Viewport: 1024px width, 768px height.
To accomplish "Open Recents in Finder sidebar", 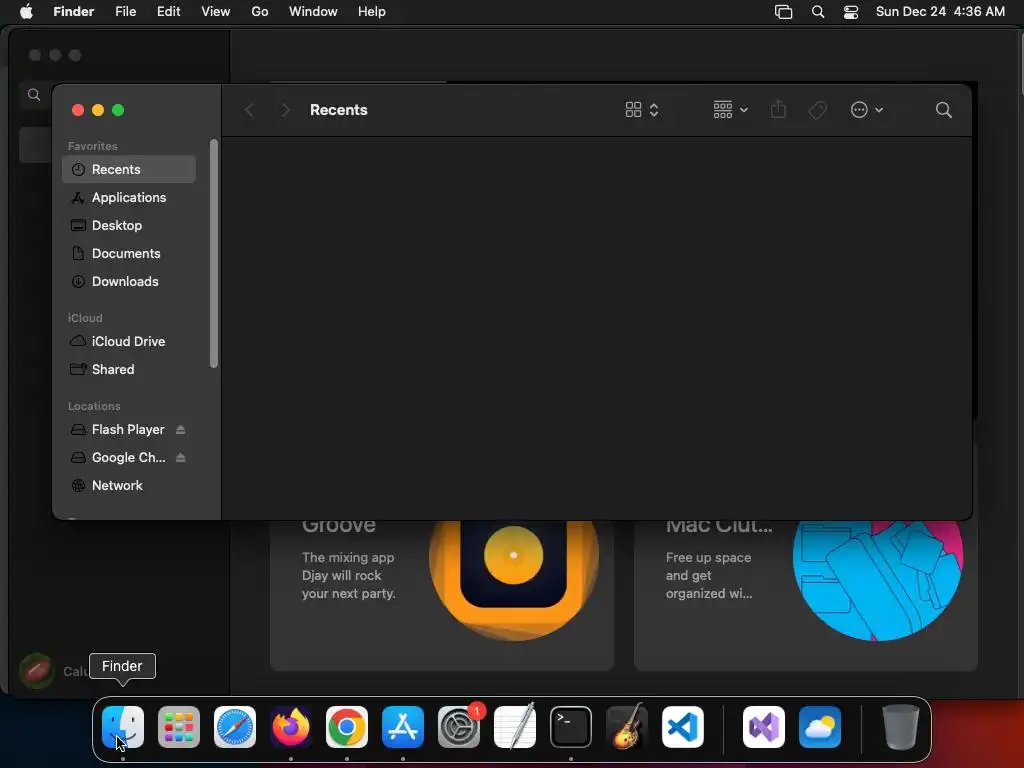I will pos(129,169).
